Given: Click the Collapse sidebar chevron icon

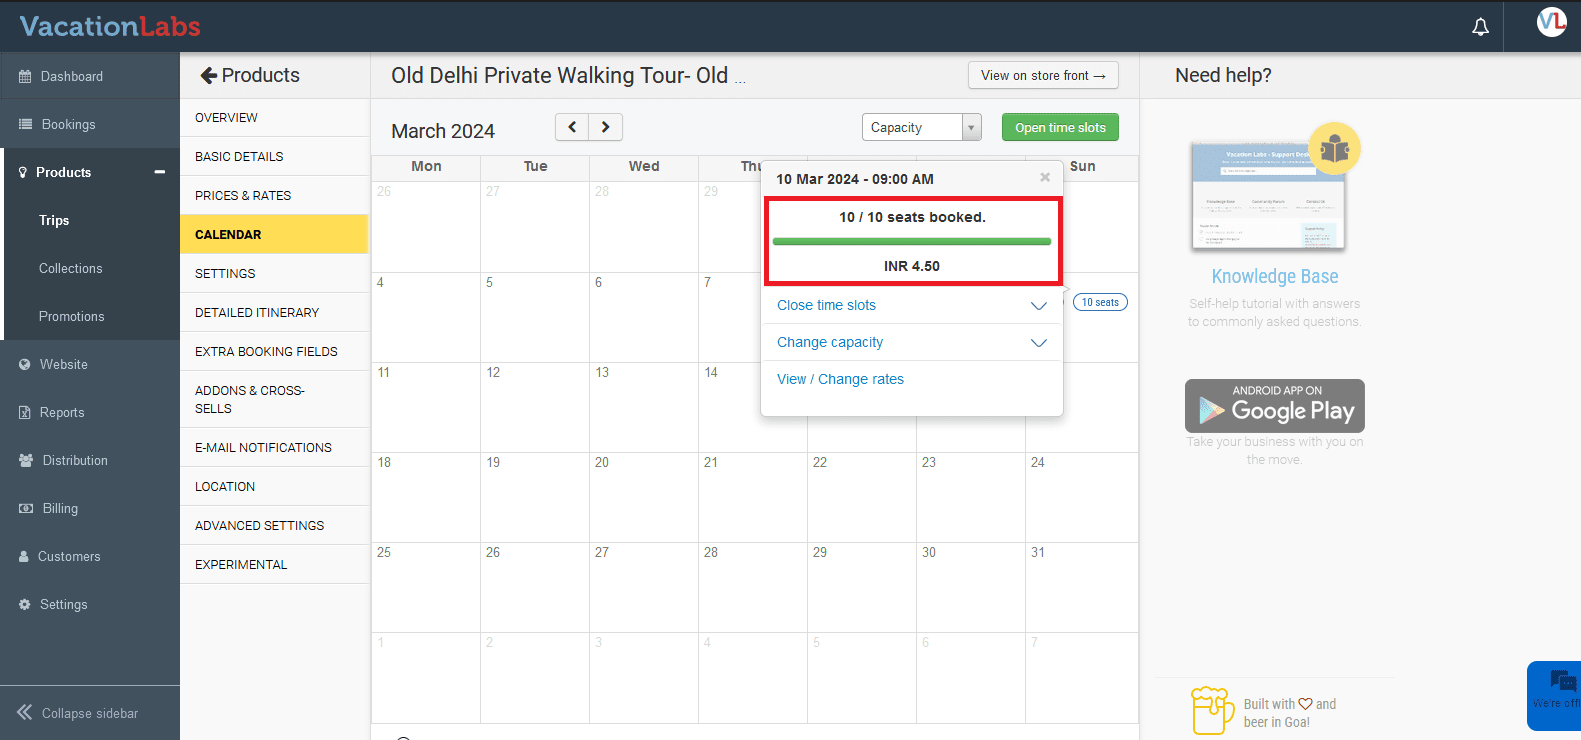Looking at the screenshot, I should point(25,712).
